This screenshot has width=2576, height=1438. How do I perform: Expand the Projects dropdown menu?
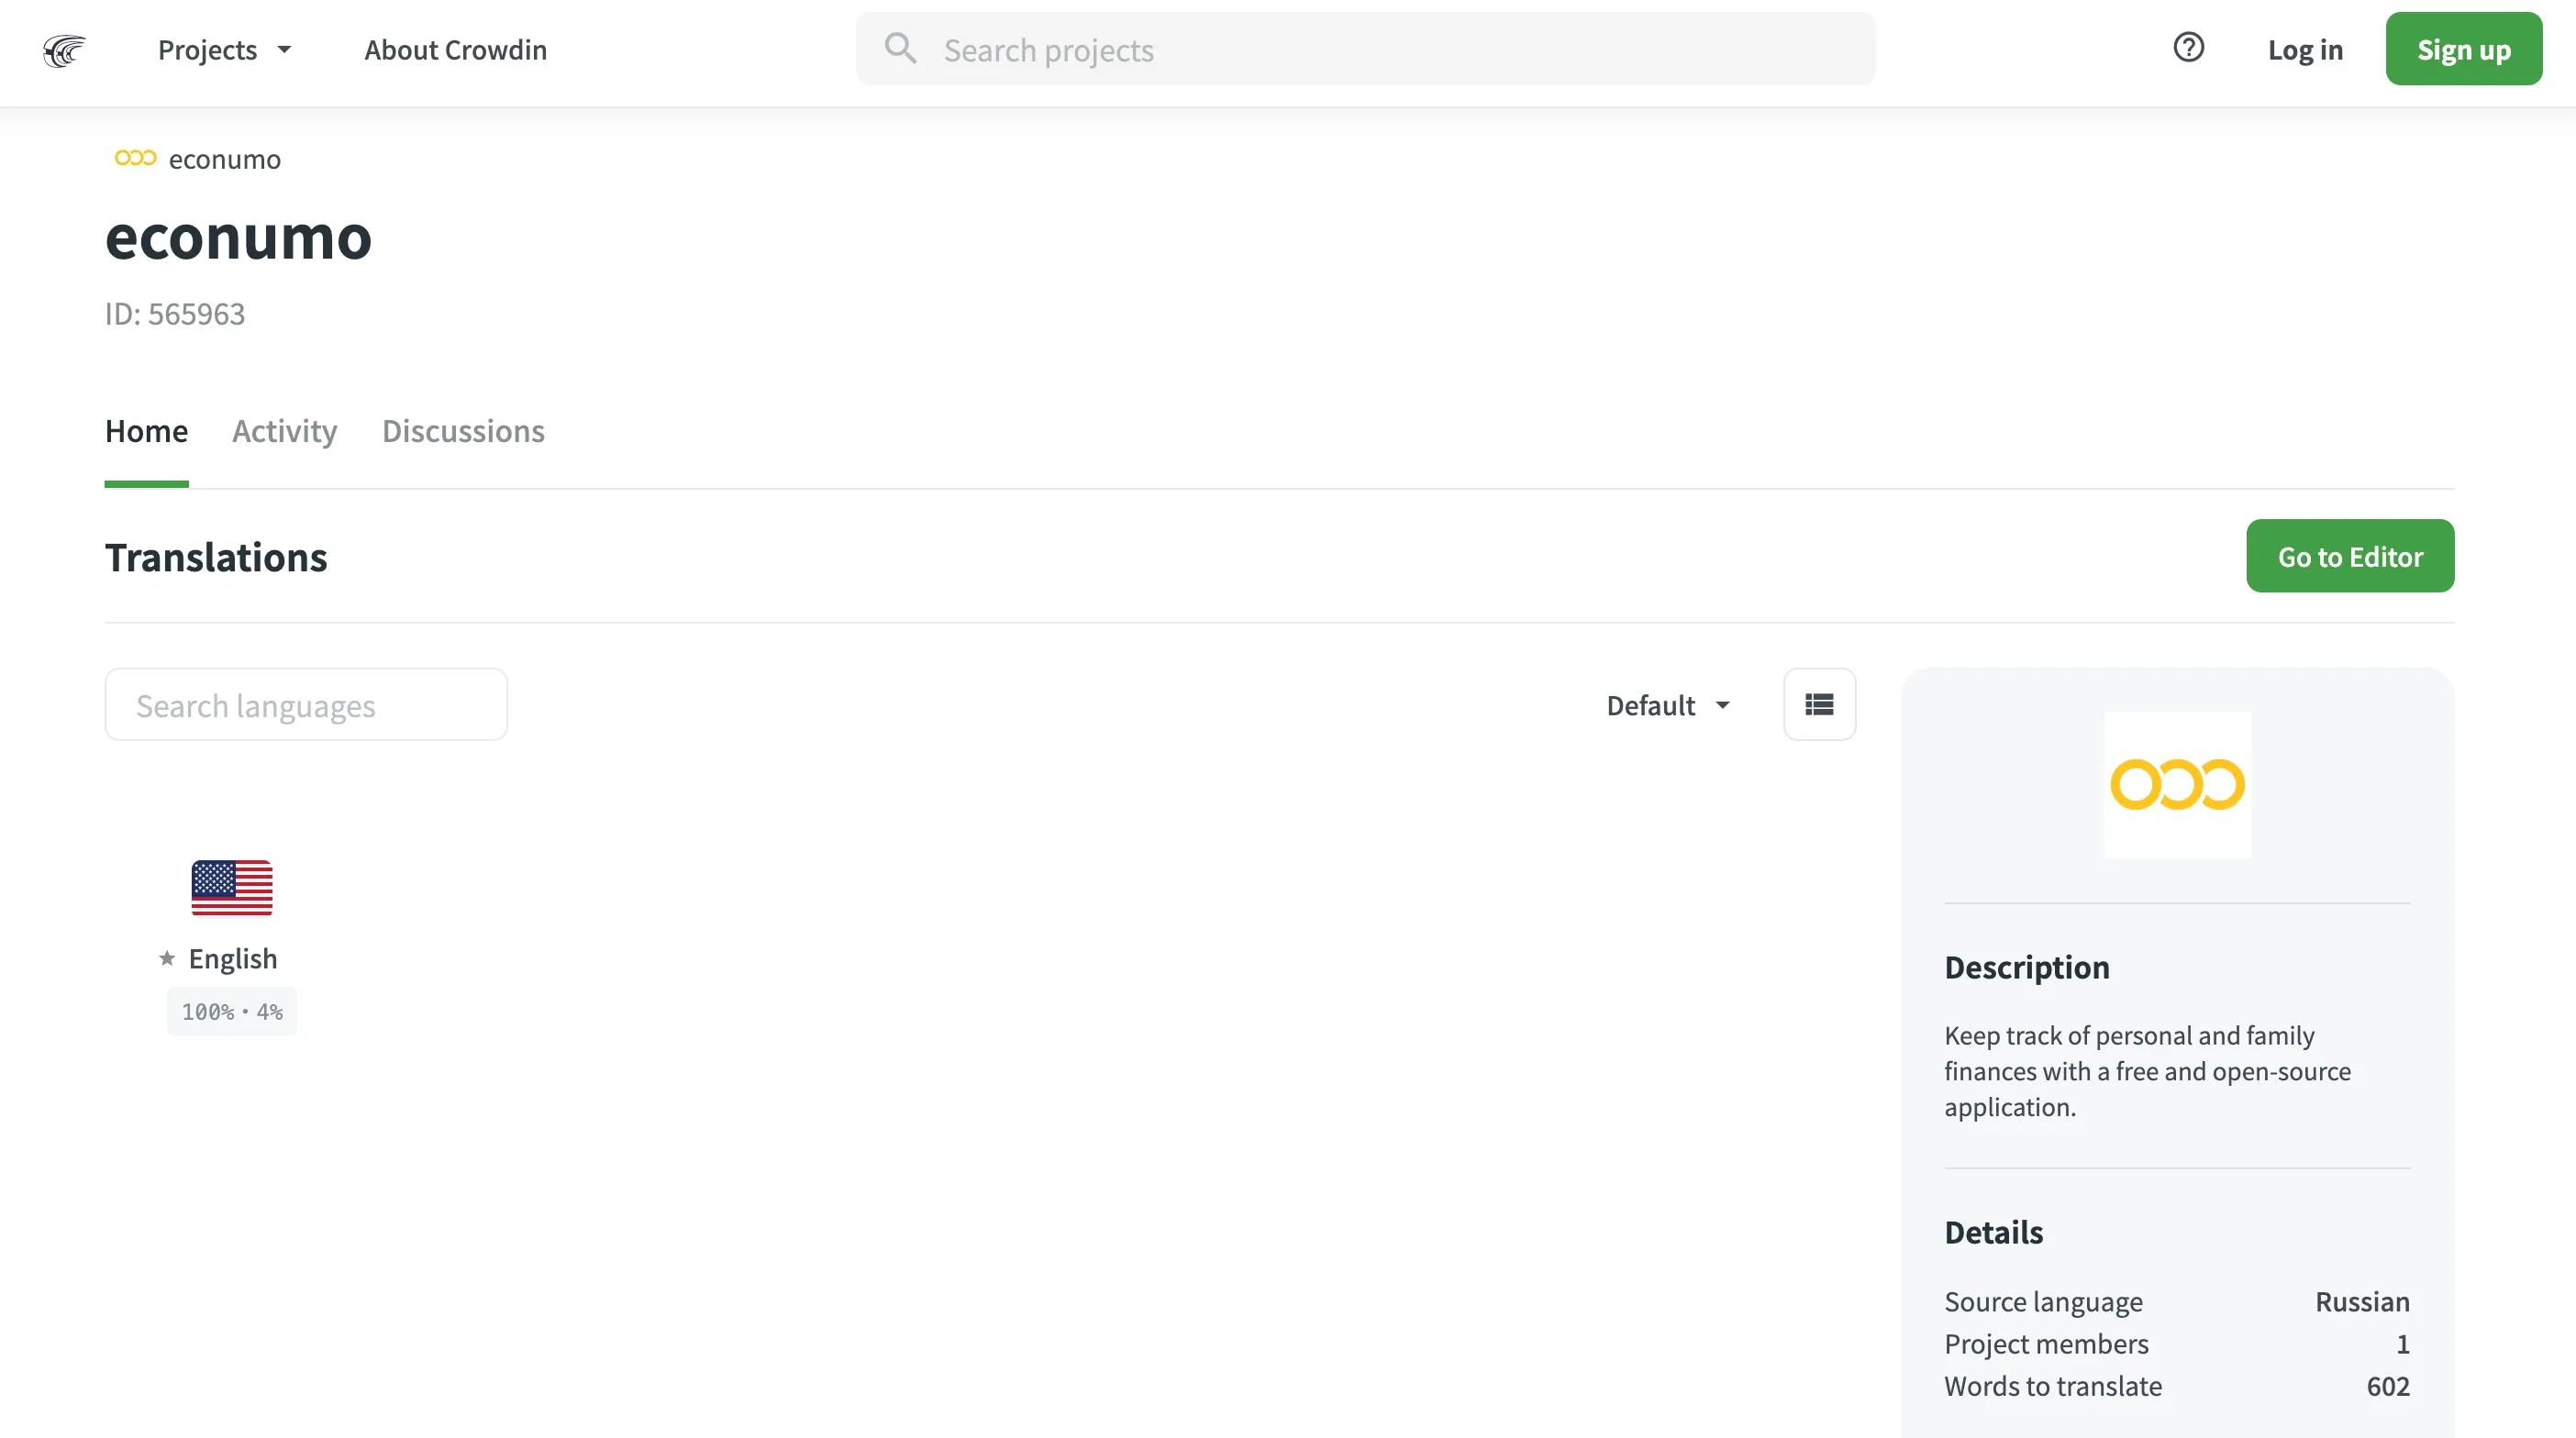[x=208, y=50]
